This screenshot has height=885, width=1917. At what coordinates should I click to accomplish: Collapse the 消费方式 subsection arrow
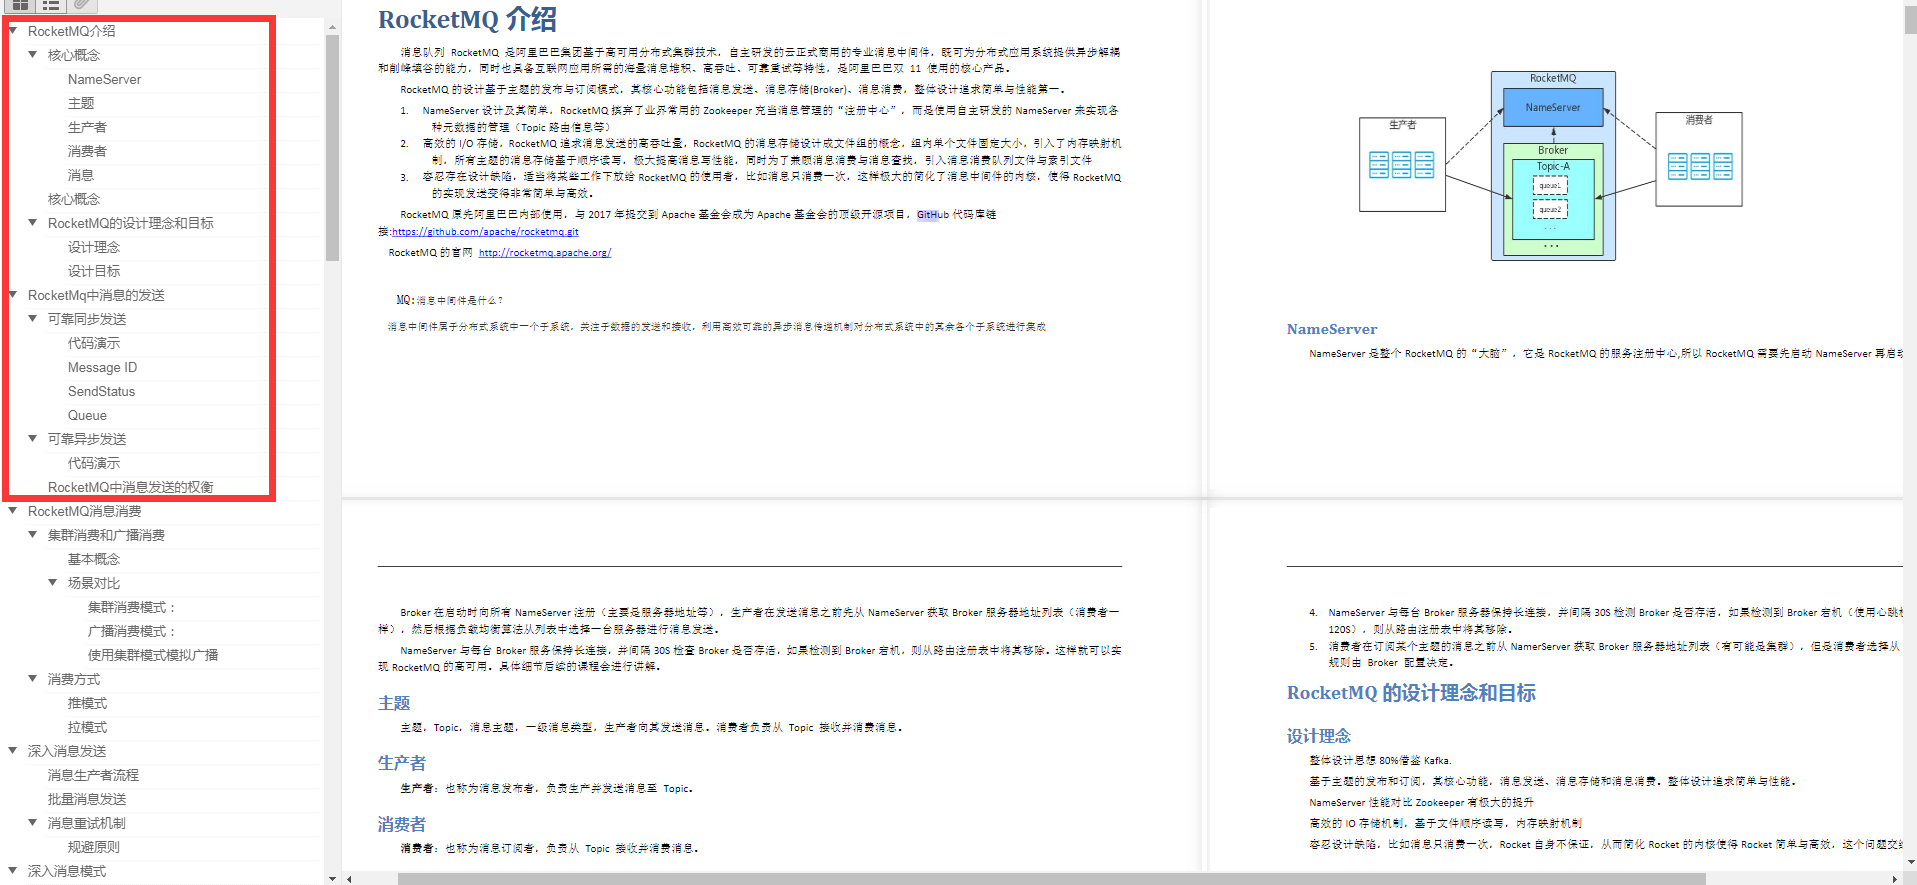point(33,679)
